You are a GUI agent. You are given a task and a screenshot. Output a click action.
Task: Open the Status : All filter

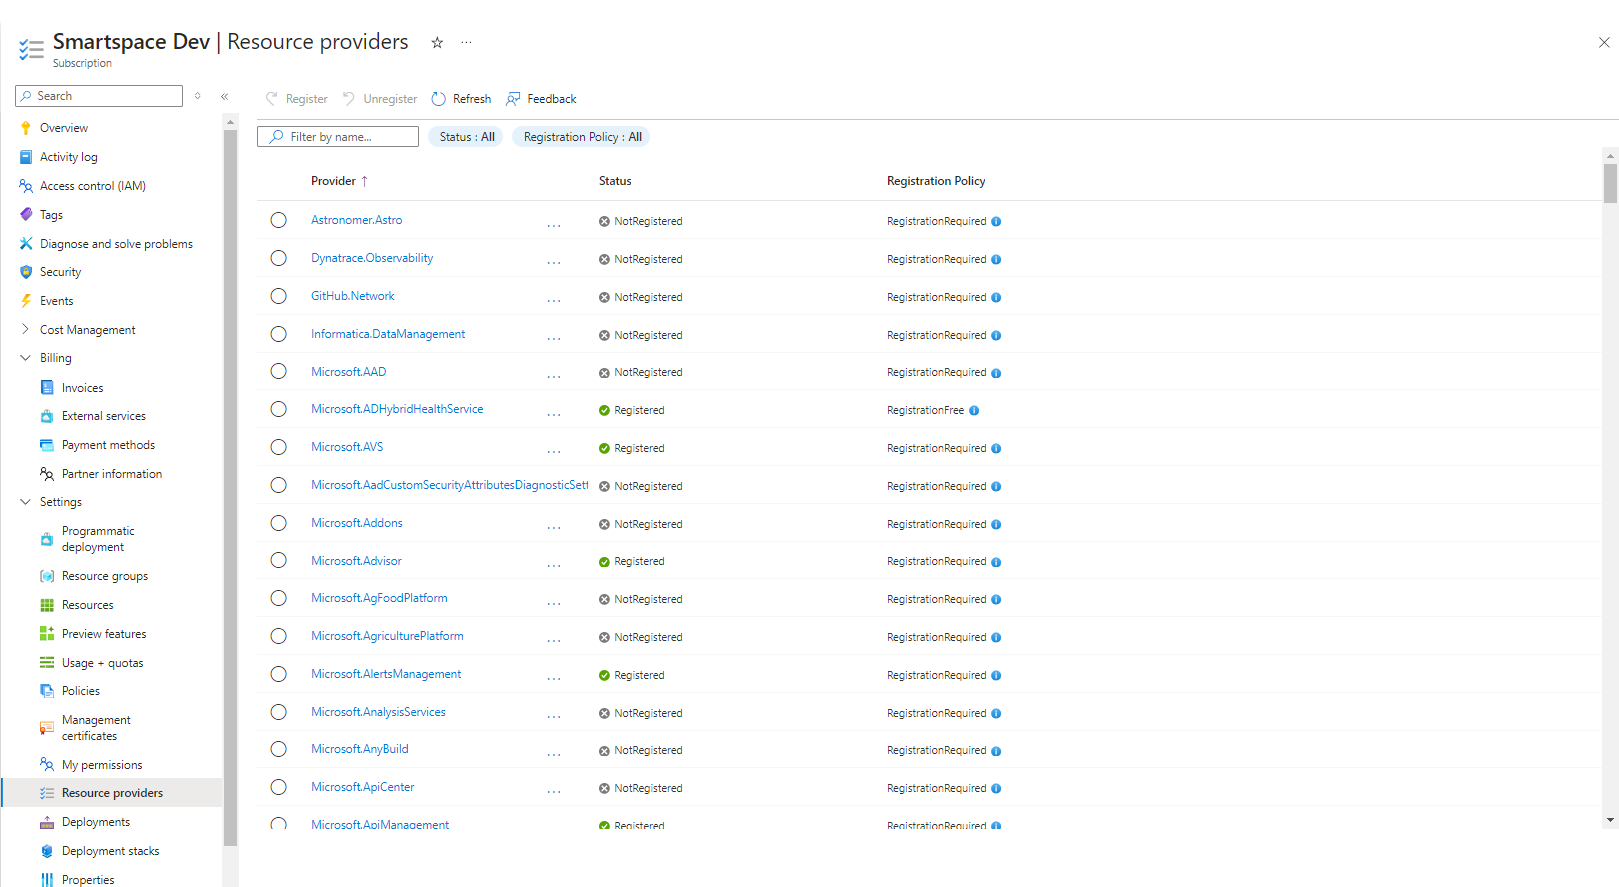click(x=467, y=137)
